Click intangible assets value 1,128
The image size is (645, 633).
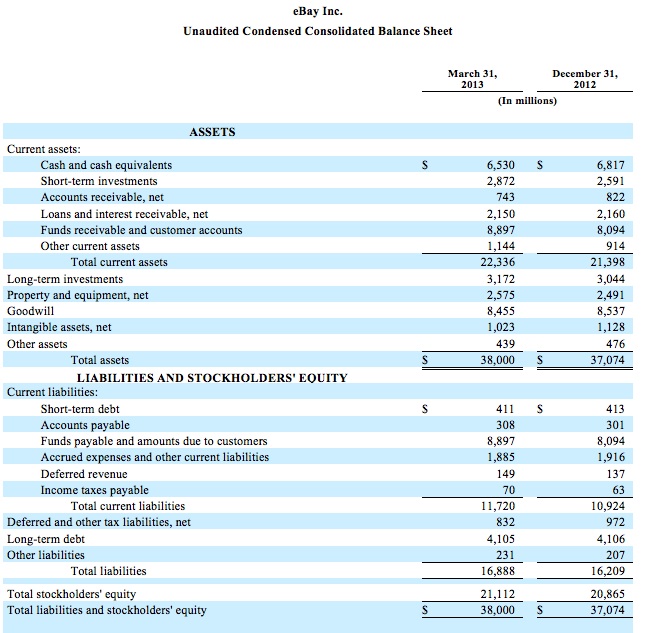(x=611, y=327)
